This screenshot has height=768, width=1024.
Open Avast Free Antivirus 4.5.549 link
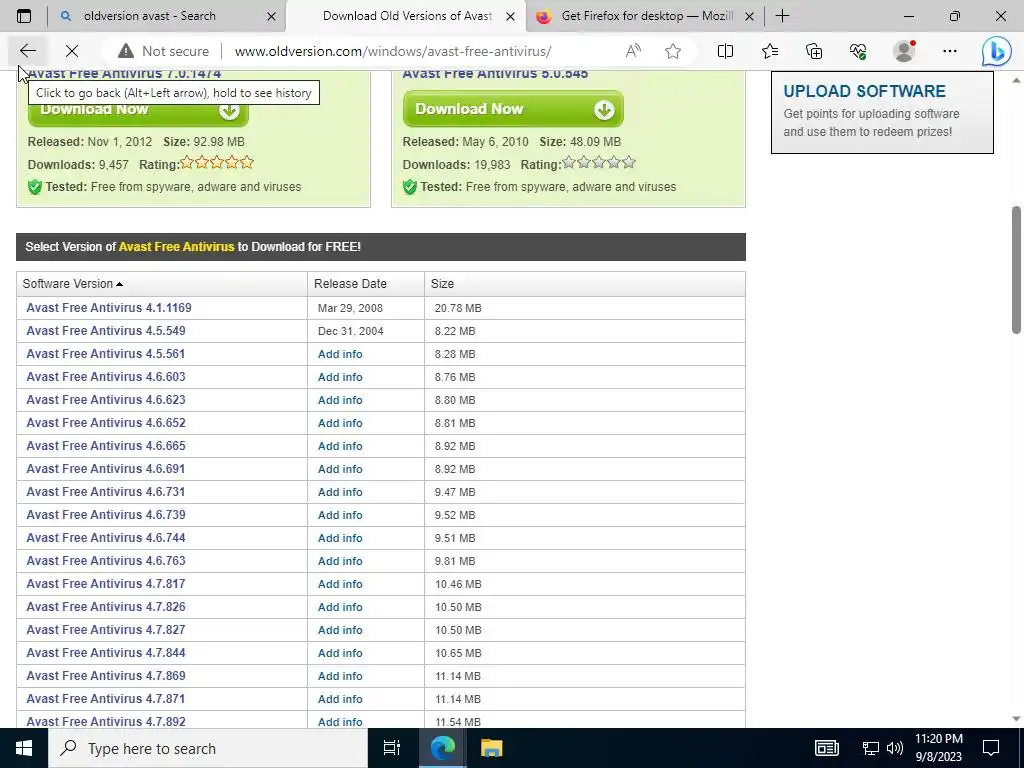pos(106,330)
